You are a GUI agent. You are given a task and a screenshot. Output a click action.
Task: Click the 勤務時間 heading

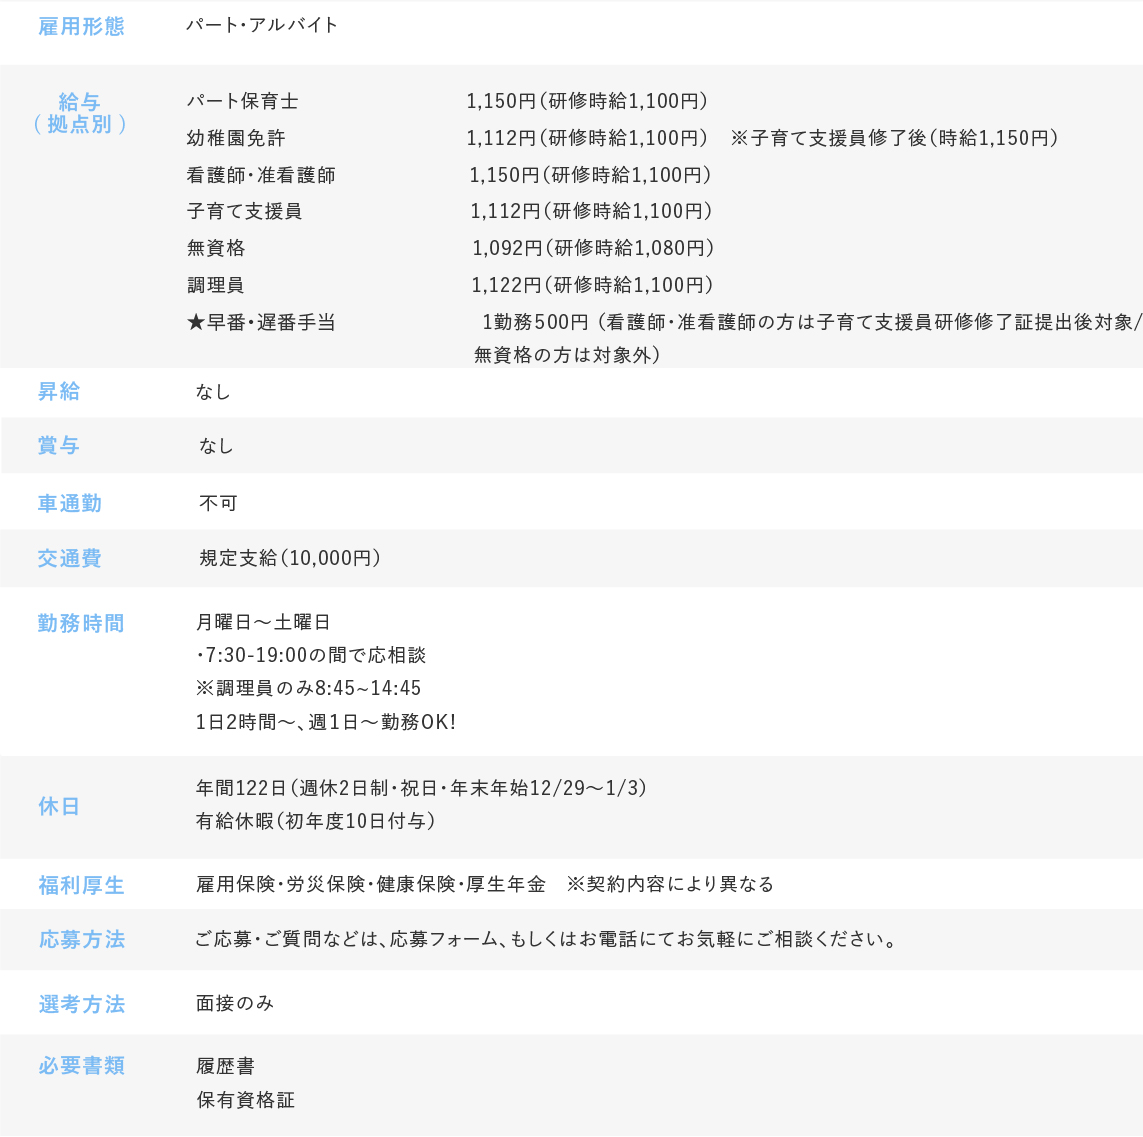tap(81, 624)
